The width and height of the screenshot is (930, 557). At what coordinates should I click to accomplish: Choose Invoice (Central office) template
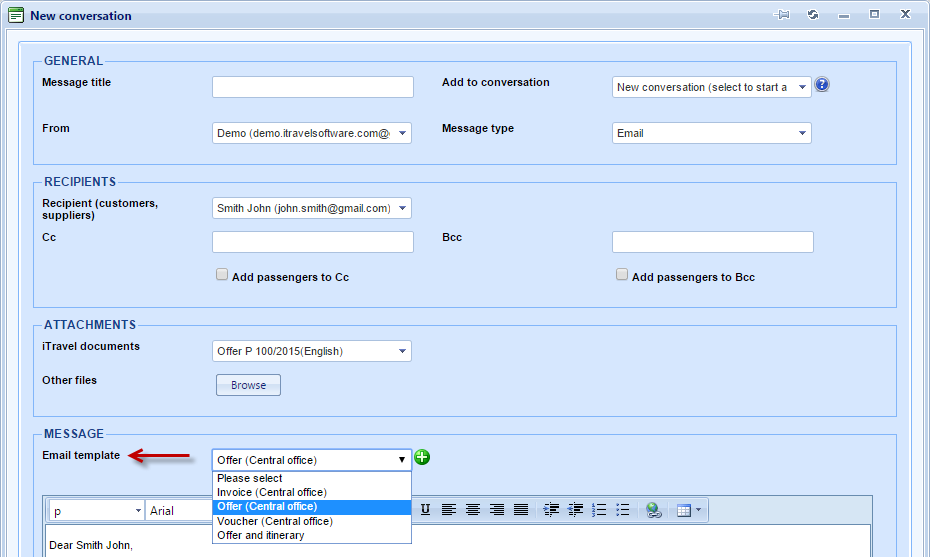(312, 492)
